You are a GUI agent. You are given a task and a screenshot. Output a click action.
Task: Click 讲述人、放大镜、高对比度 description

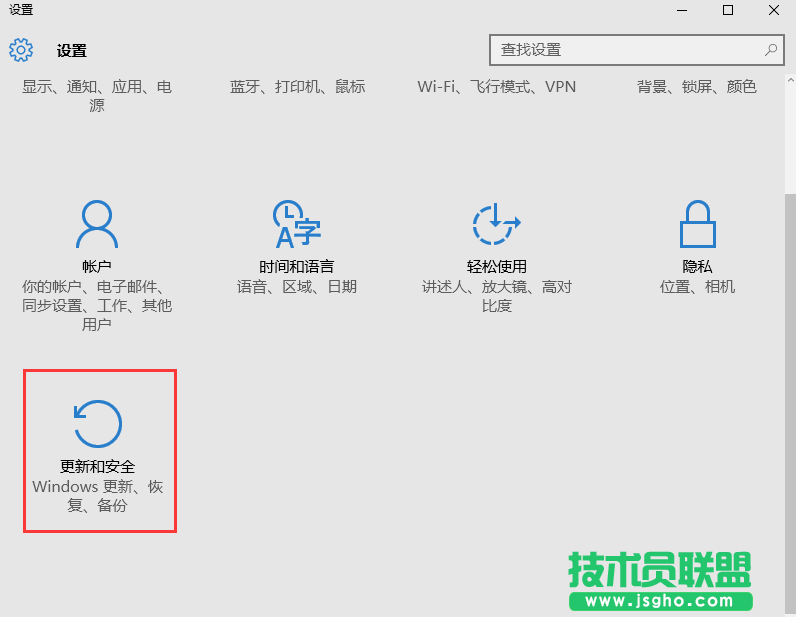click(x=496, y=296)
